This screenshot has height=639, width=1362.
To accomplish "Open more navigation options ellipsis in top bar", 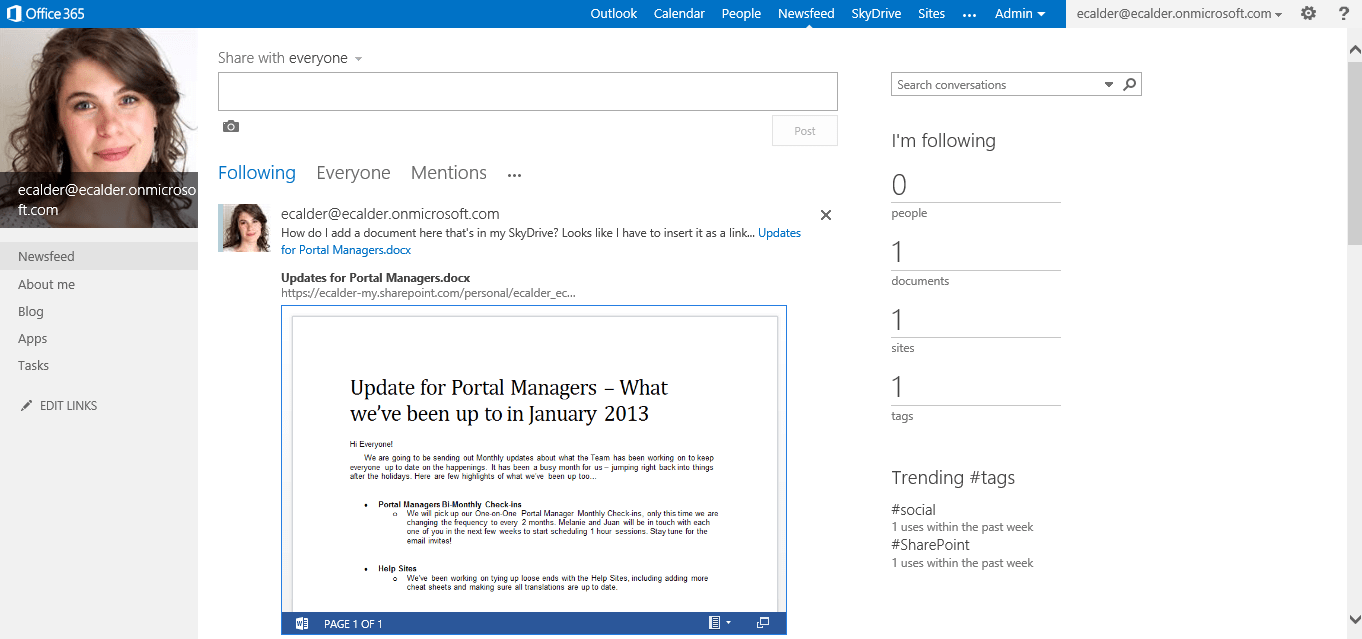I will tap(969, 15).
